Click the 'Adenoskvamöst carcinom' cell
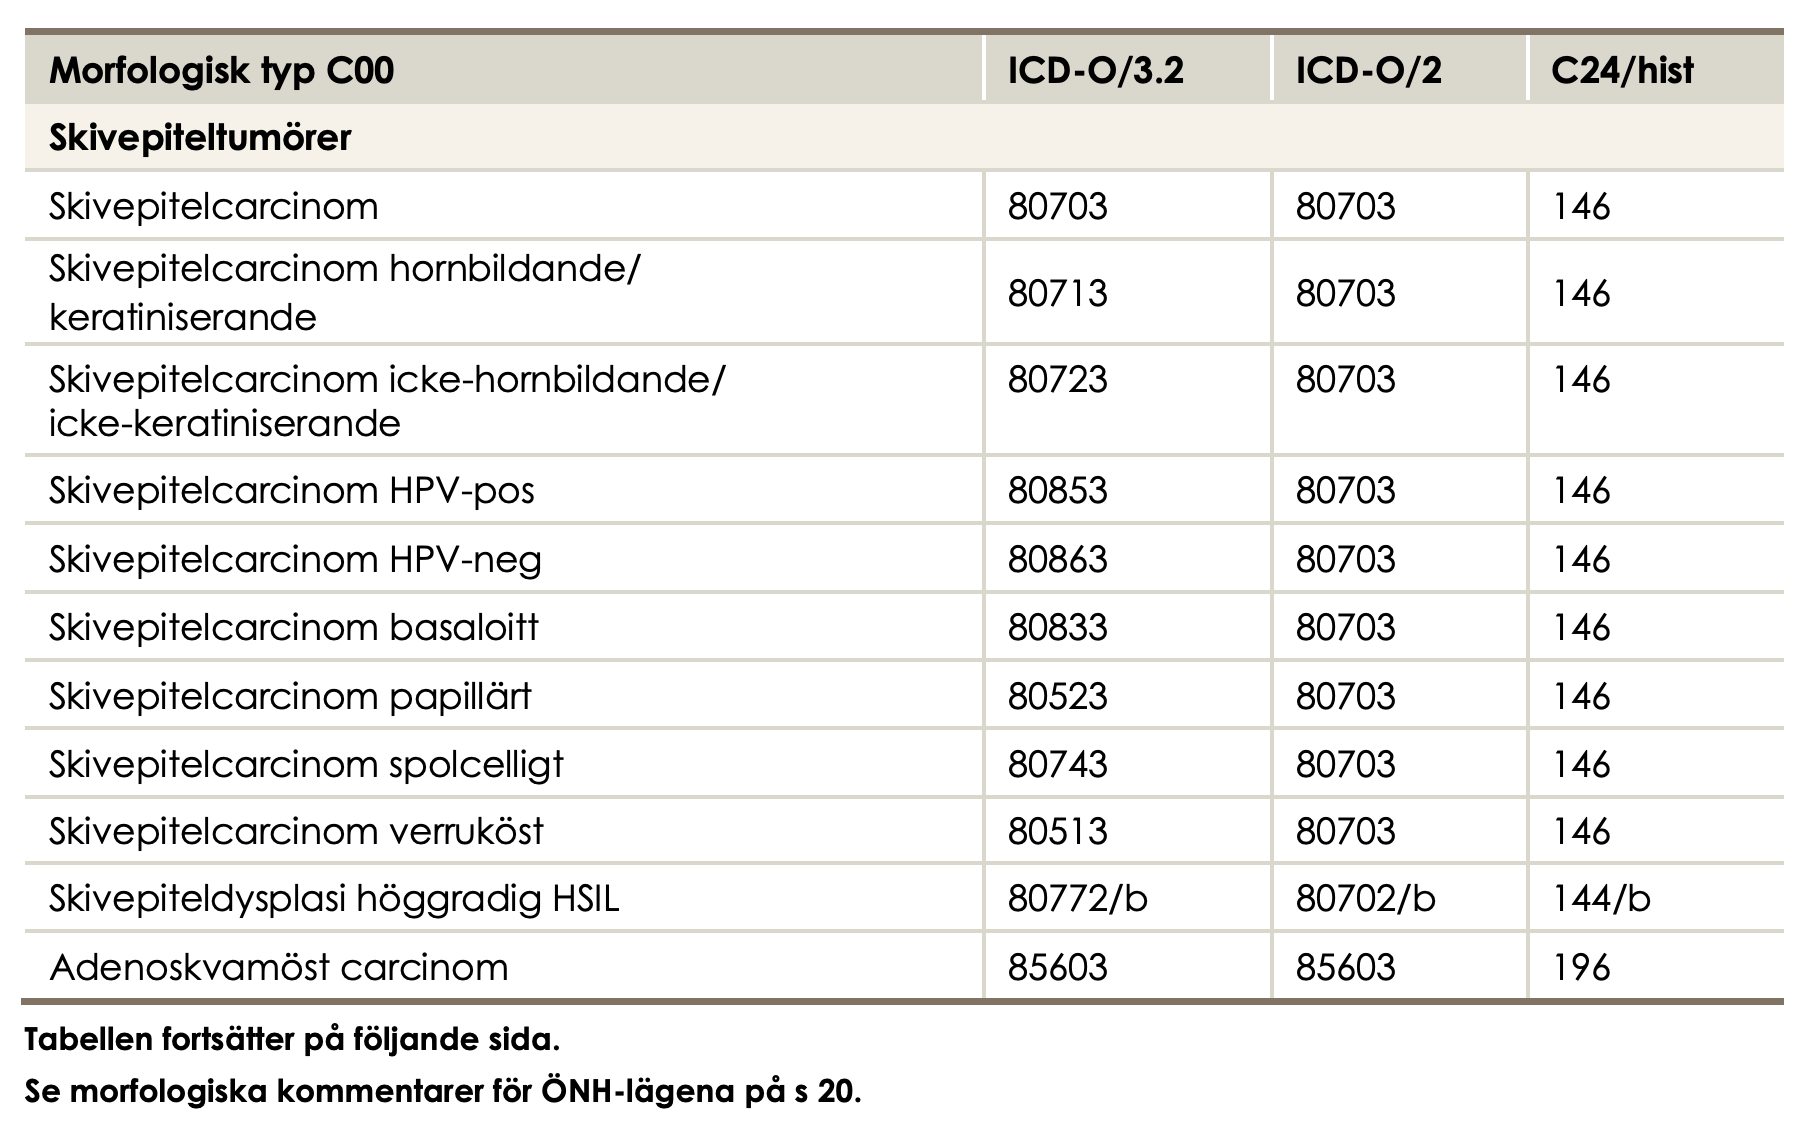The width and height of the screenshot is (1812, 1140). point(279,968)
